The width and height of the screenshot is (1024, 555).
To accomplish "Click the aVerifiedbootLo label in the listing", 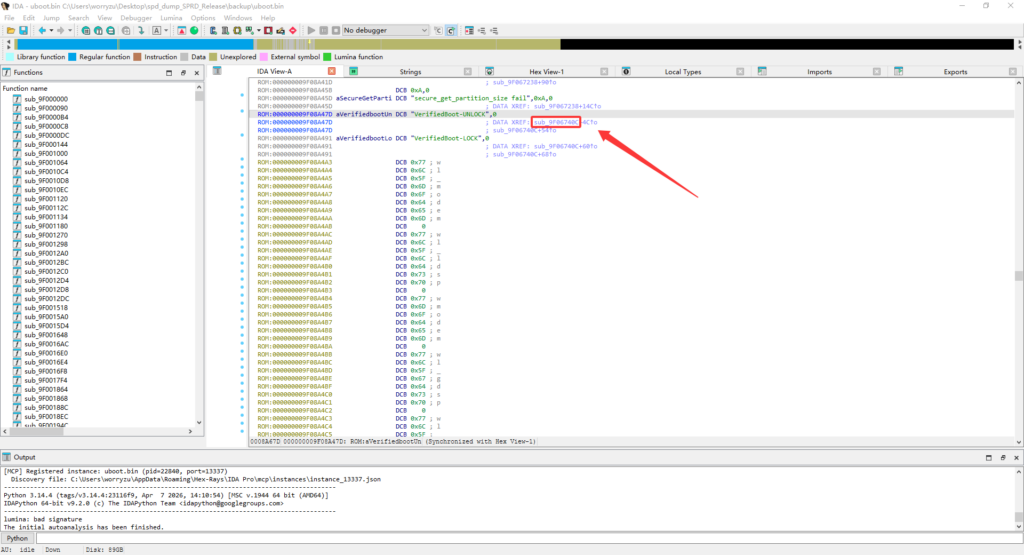I will 364,138.
